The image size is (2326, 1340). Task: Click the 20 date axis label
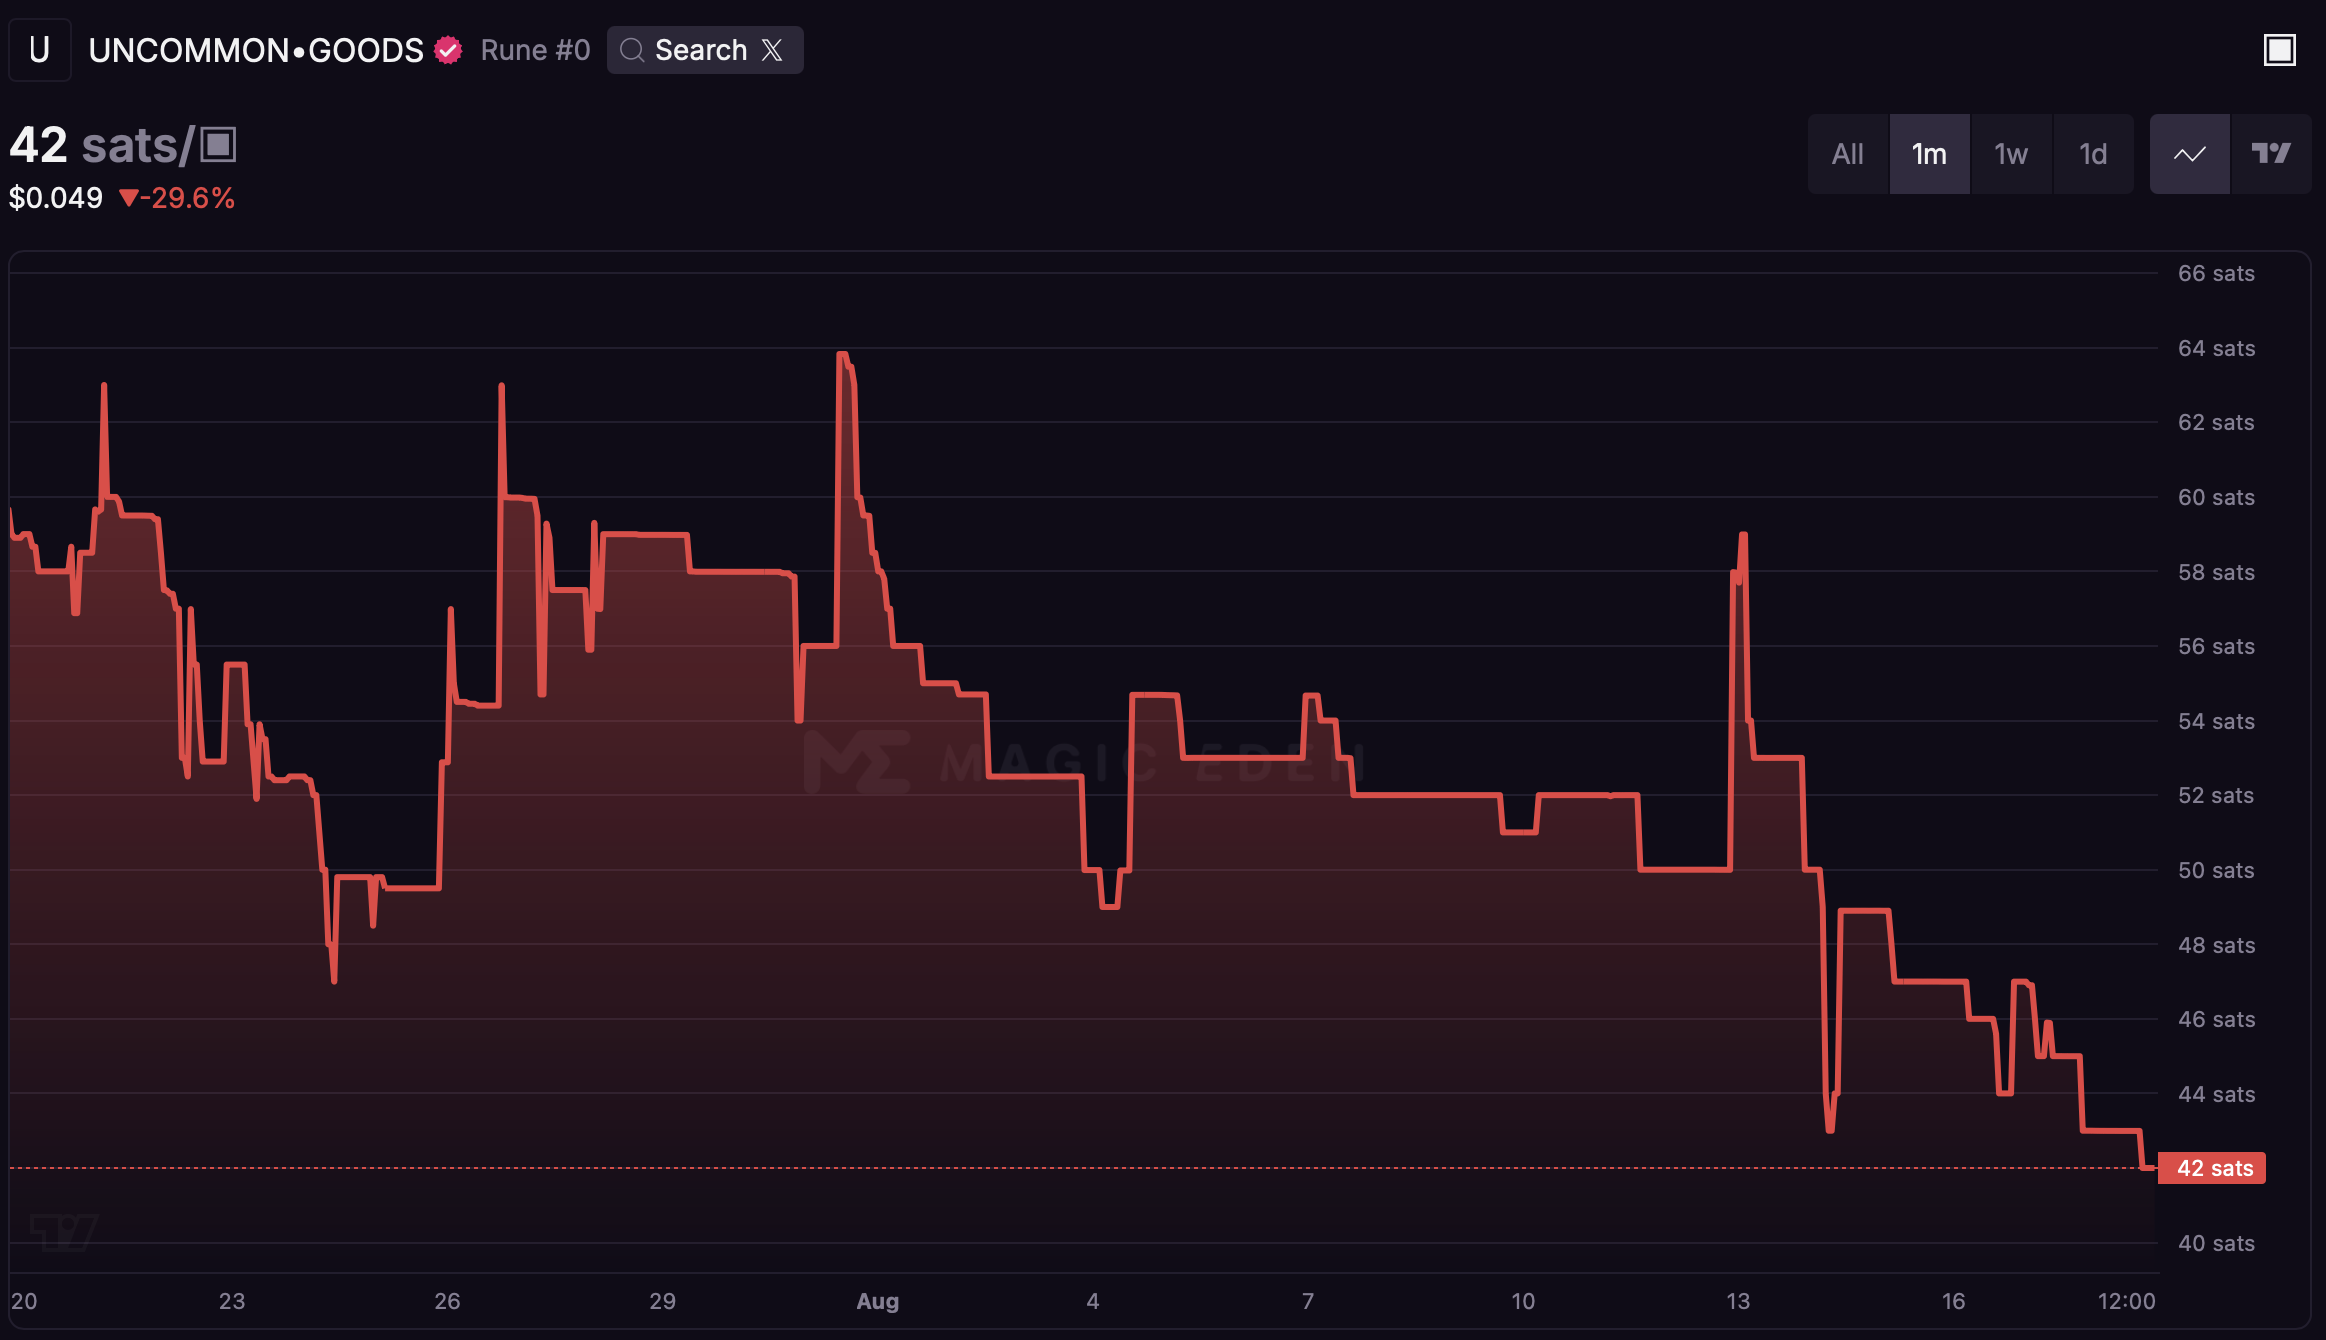24,1301
